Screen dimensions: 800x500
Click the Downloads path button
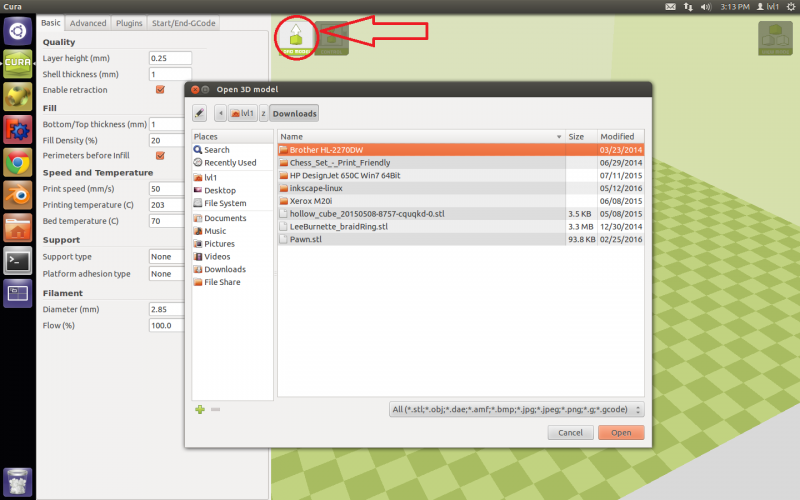(x=294, y=113)
